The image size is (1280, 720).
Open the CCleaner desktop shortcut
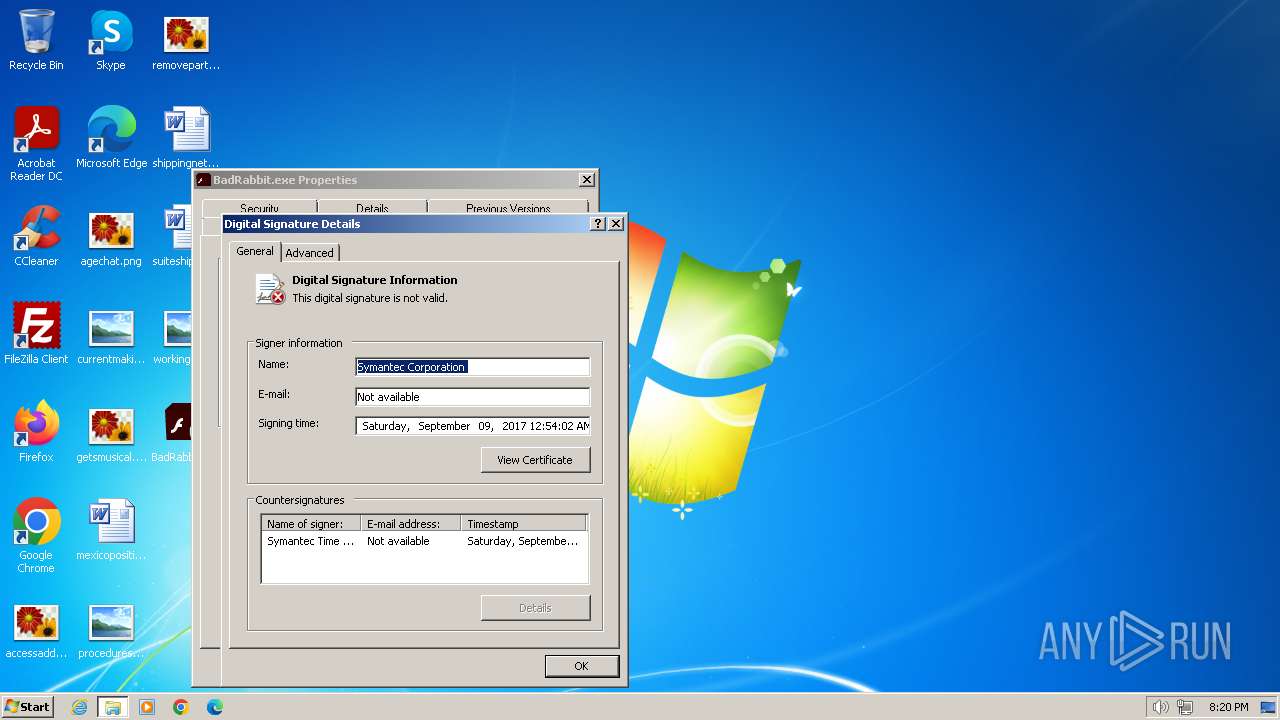[x=36, y=236]
